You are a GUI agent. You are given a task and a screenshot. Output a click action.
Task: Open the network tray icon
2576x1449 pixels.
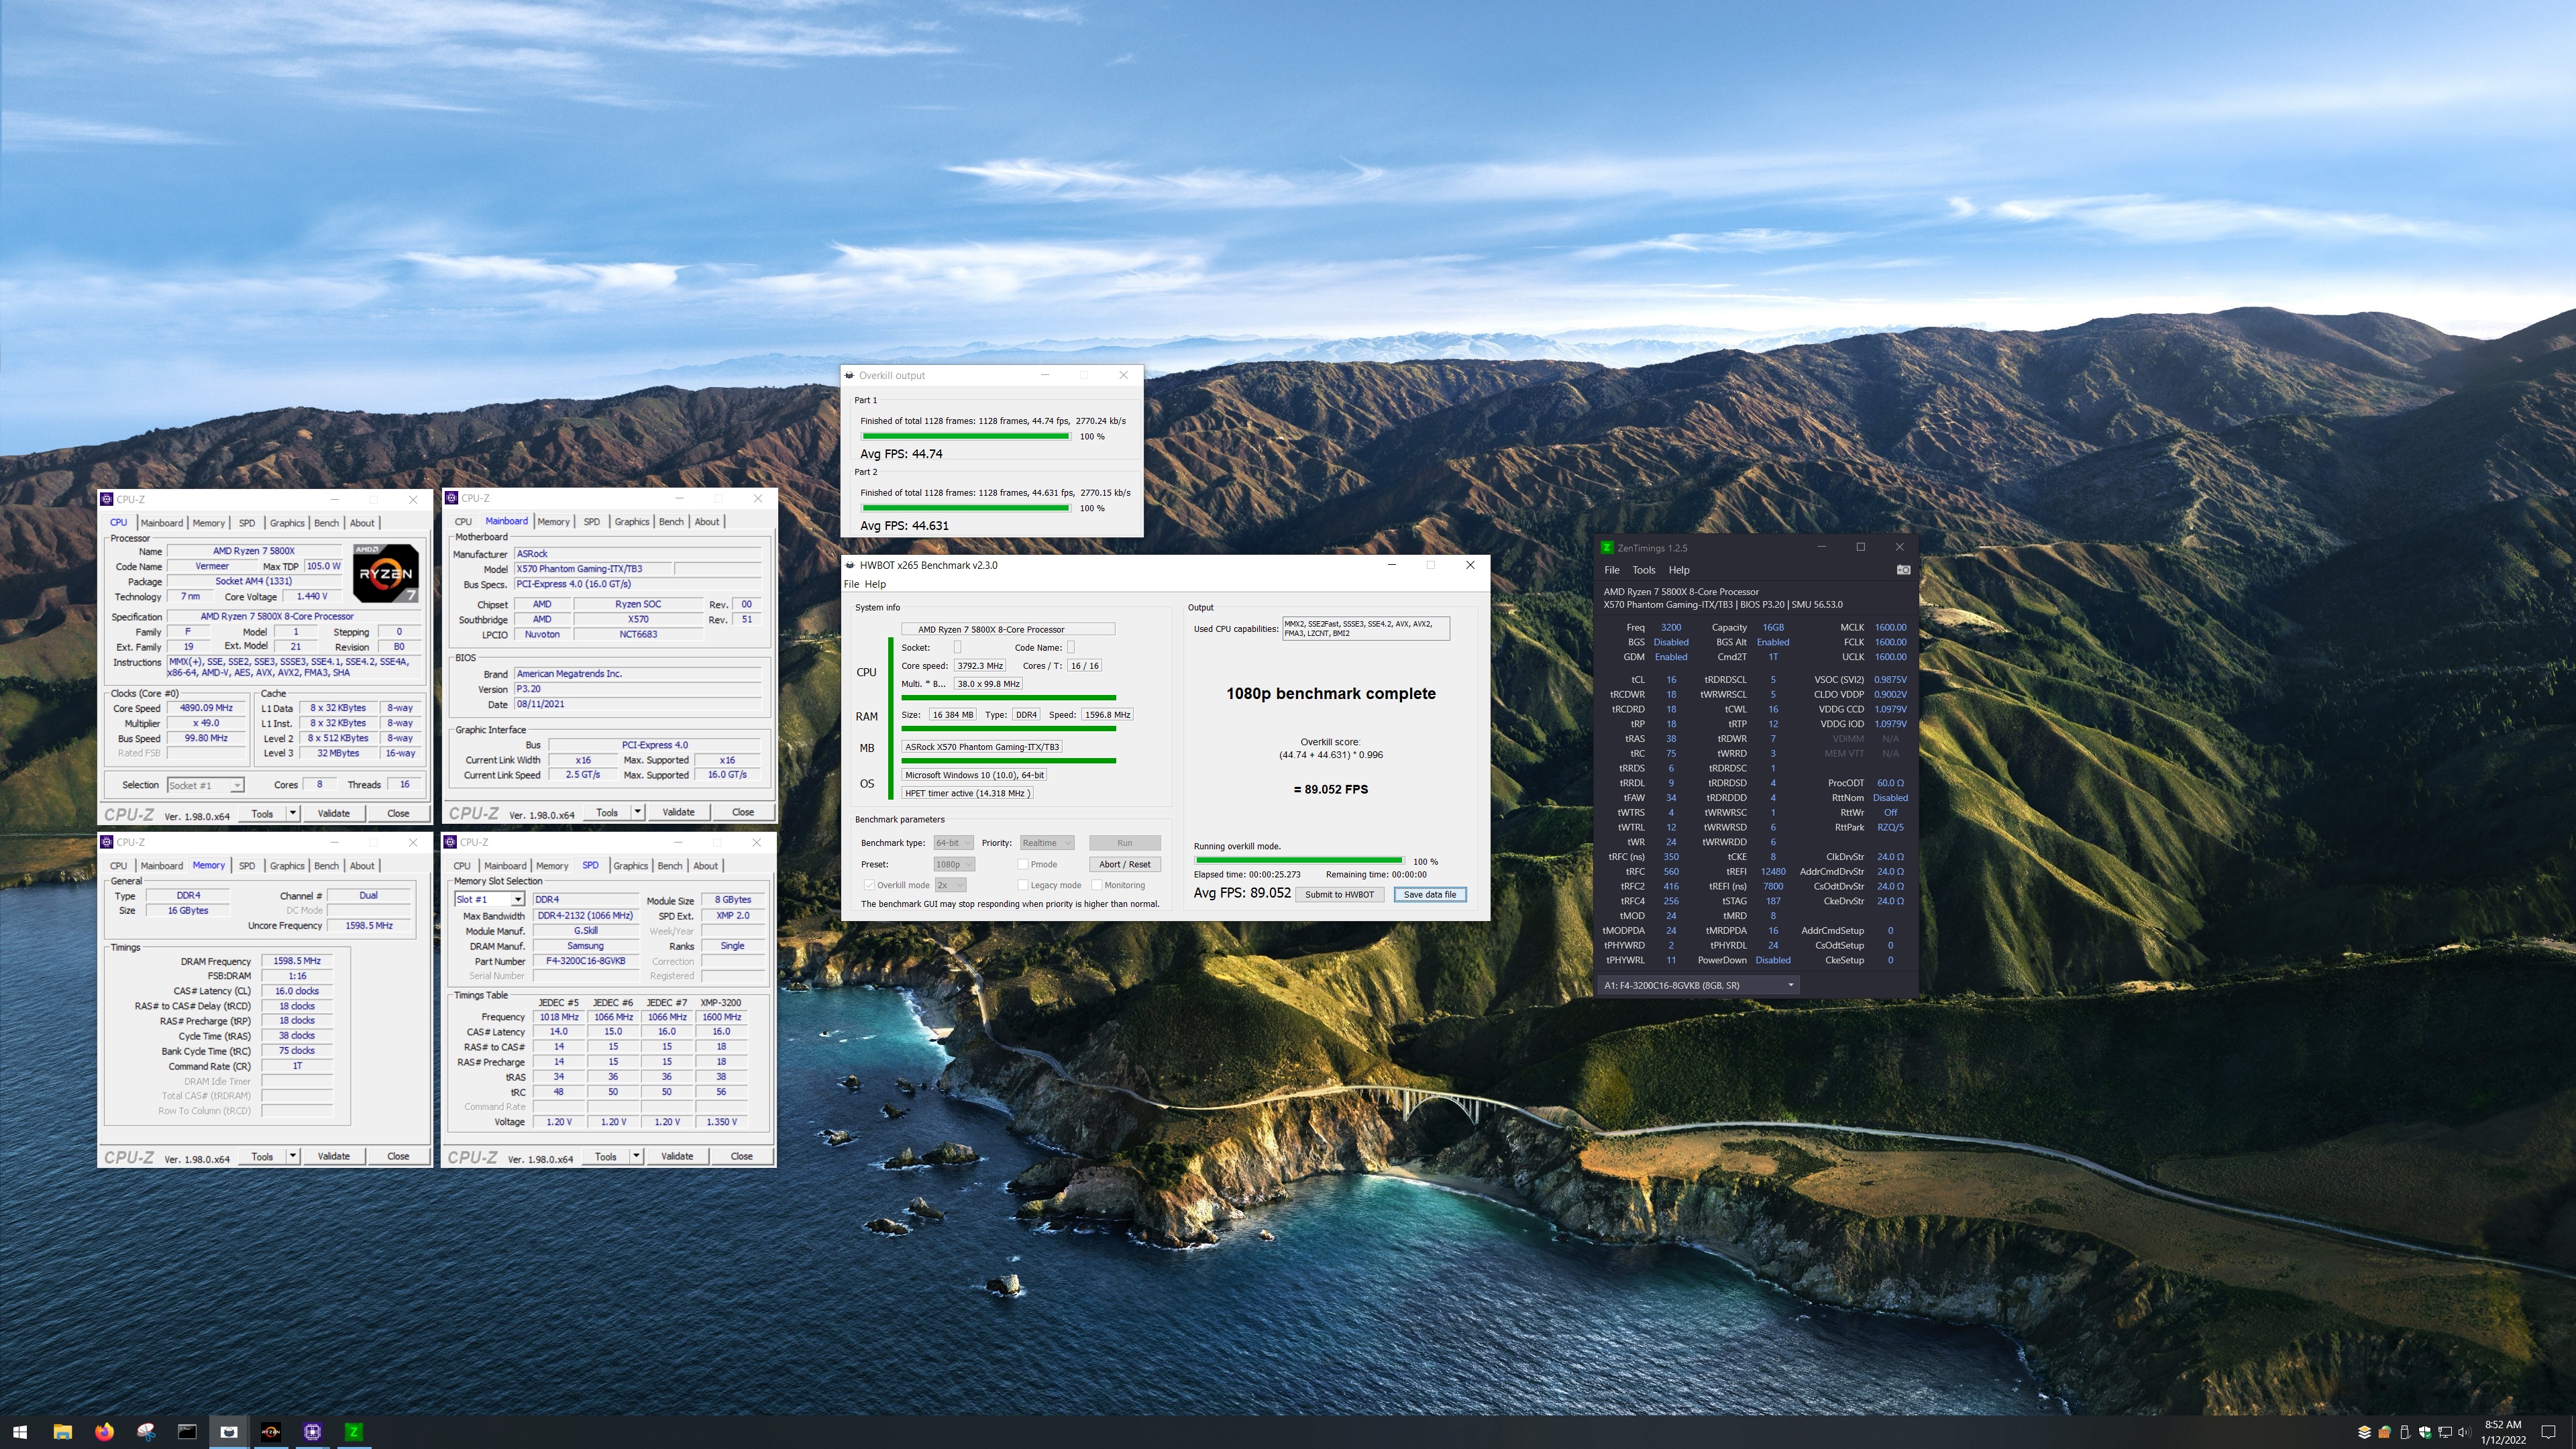[2445, 1432]
